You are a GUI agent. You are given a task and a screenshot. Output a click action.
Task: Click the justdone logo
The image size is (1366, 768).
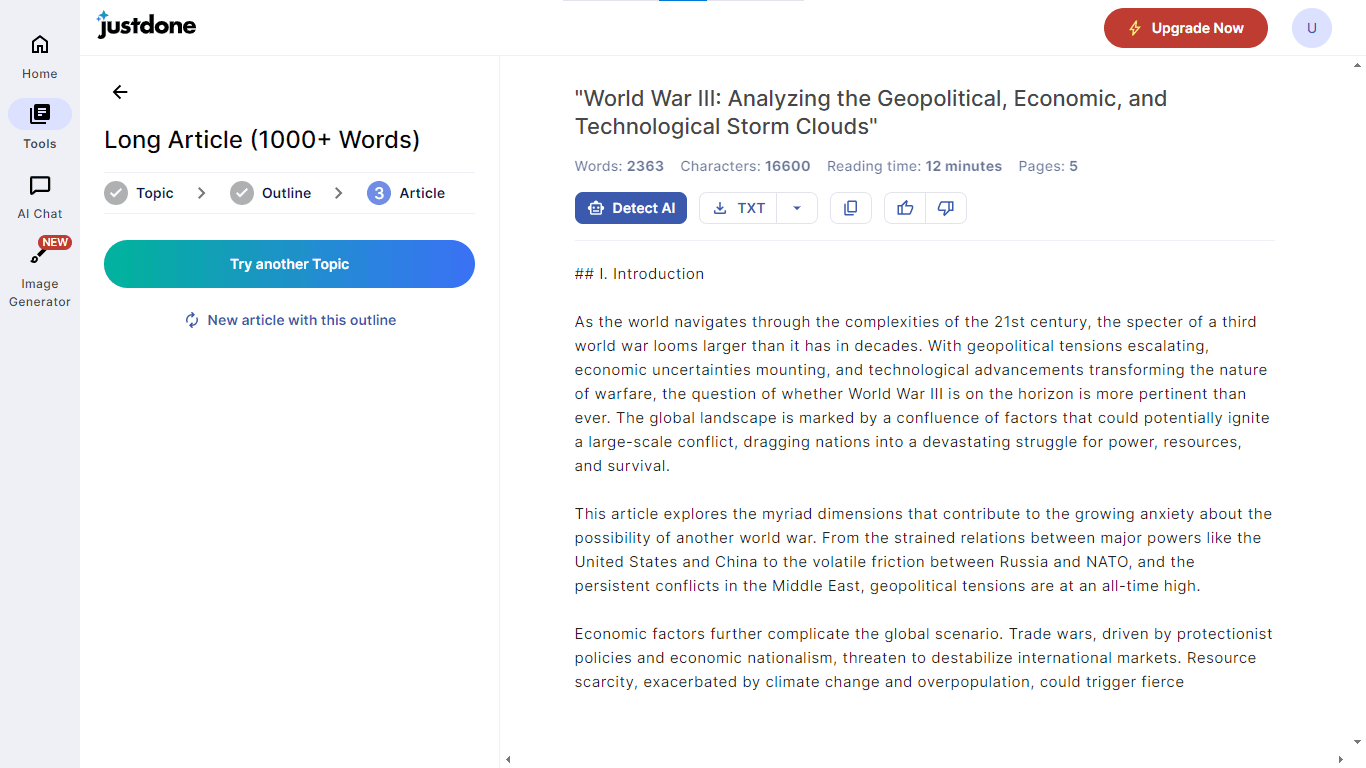click(146, 26)
